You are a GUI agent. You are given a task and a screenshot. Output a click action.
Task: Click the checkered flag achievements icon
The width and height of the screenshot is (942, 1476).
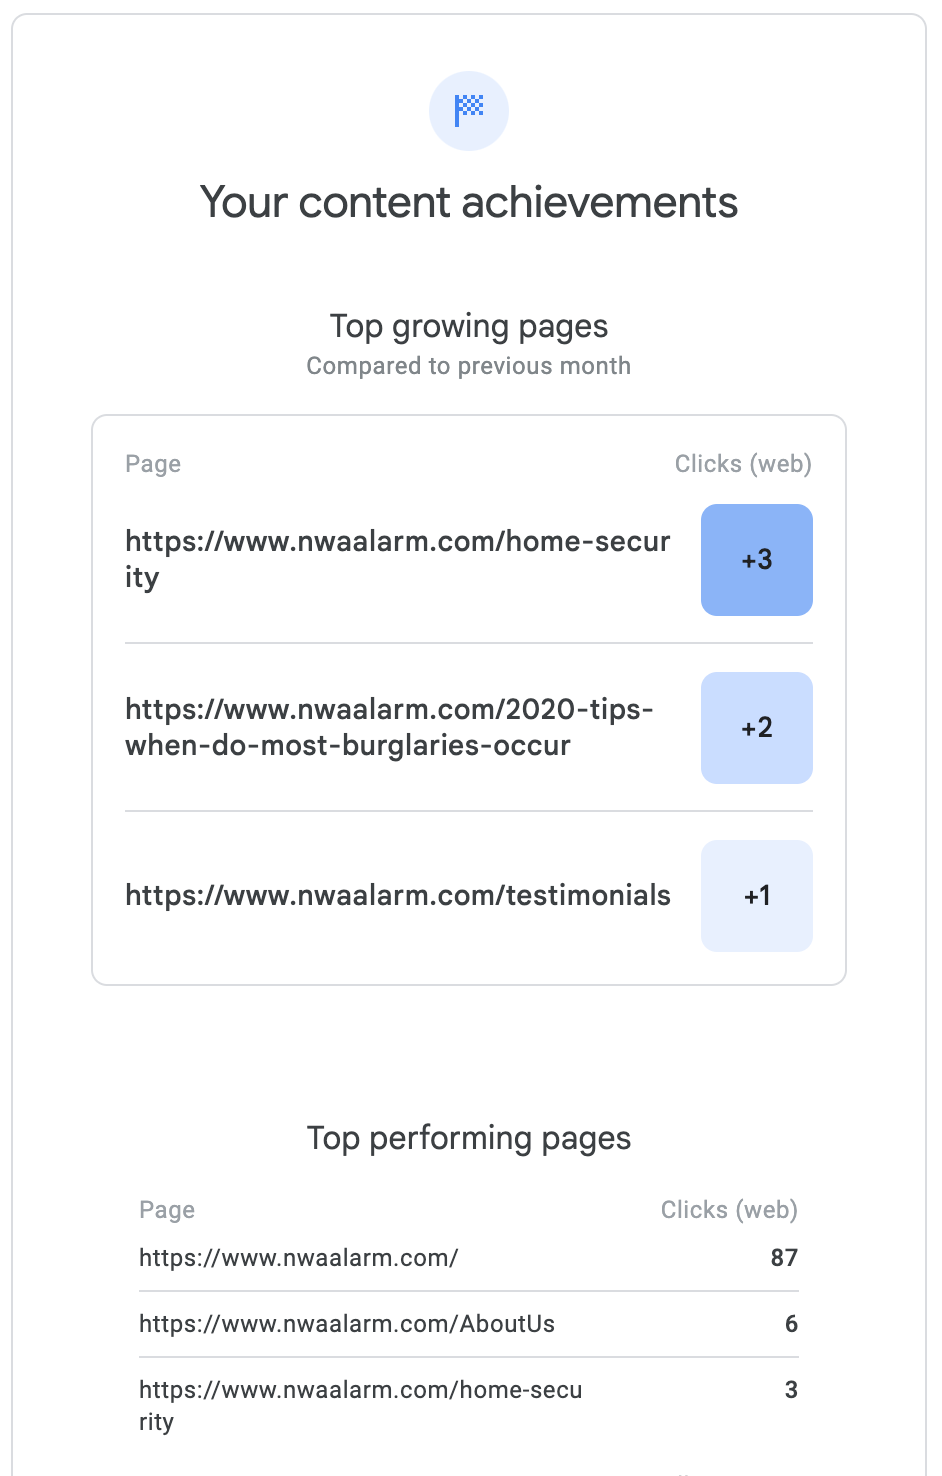point(469,111)
